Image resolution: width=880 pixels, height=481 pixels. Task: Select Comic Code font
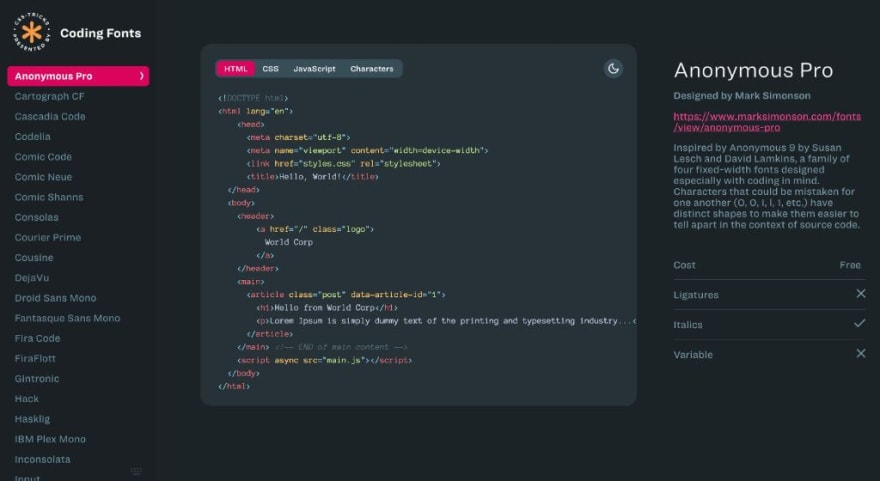coord(43,157)
